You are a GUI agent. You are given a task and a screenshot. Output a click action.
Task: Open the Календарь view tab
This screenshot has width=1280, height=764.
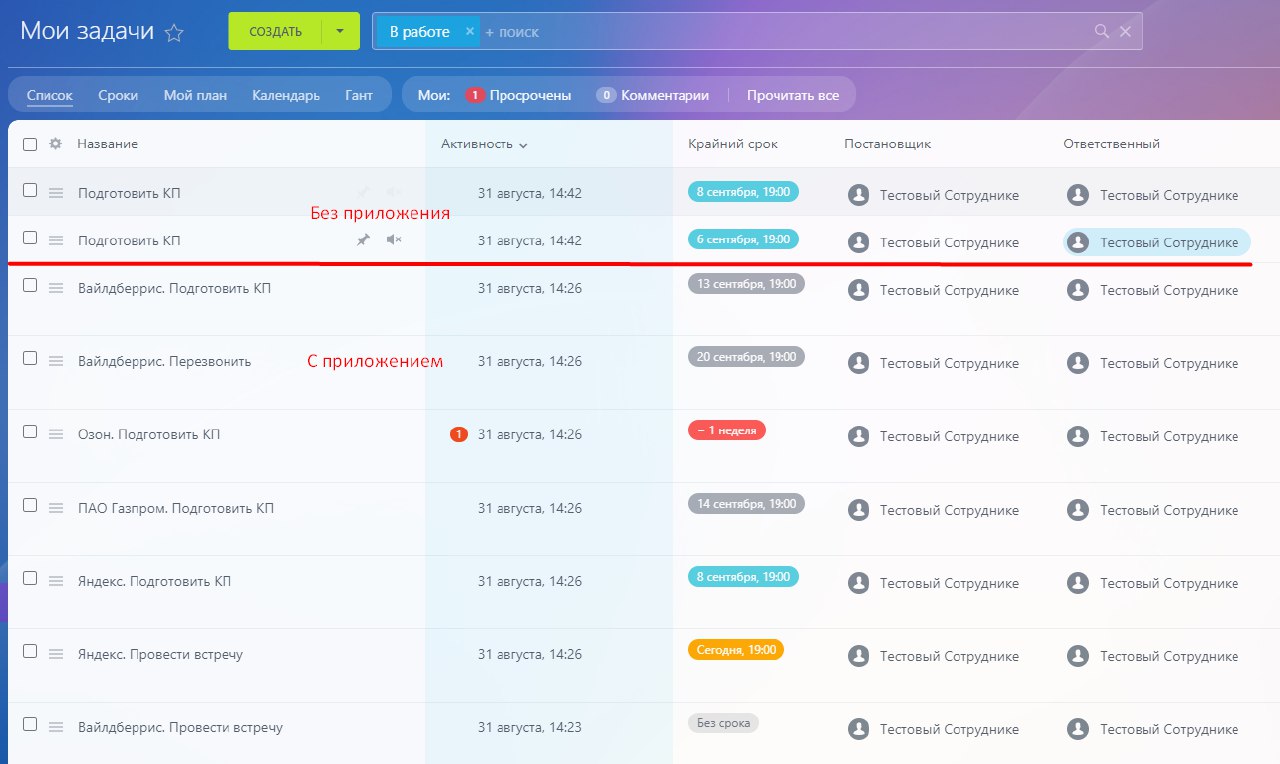point(286,96)
